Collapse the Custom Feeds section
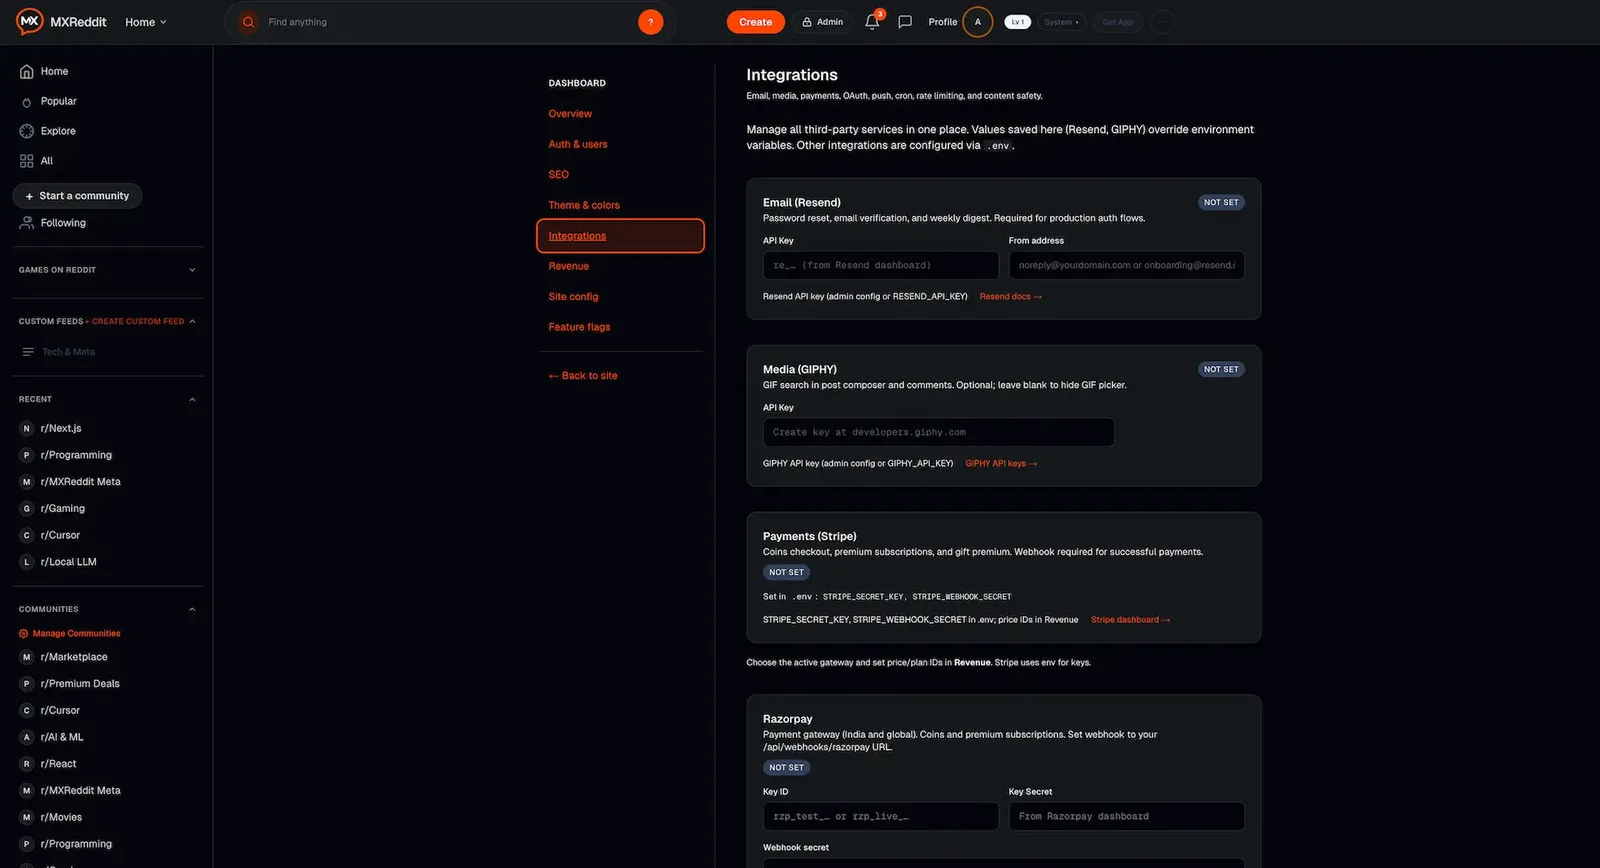Image resolution: width=1600 pixels, height=868 pixels. pos(192,322)
